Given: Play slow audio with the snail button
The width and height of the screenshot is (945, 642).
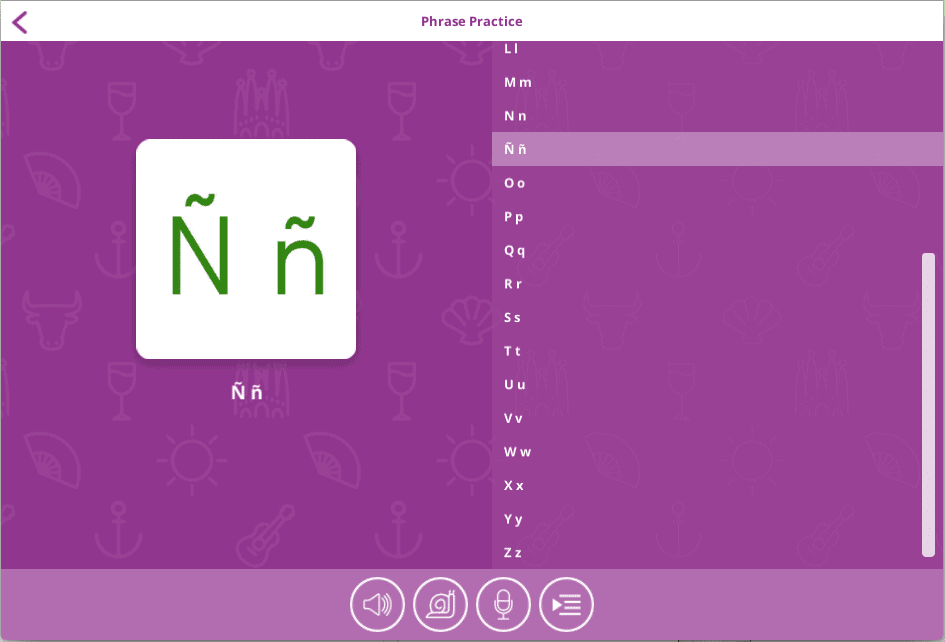Looking at the screenshot, I should [441, 604].
